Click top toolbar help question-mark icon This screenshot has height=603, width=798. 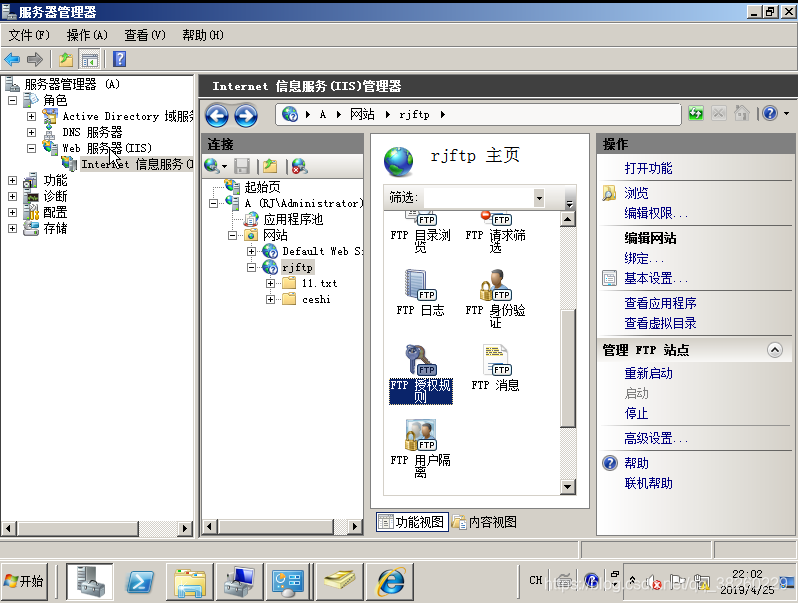coord(120,60)
